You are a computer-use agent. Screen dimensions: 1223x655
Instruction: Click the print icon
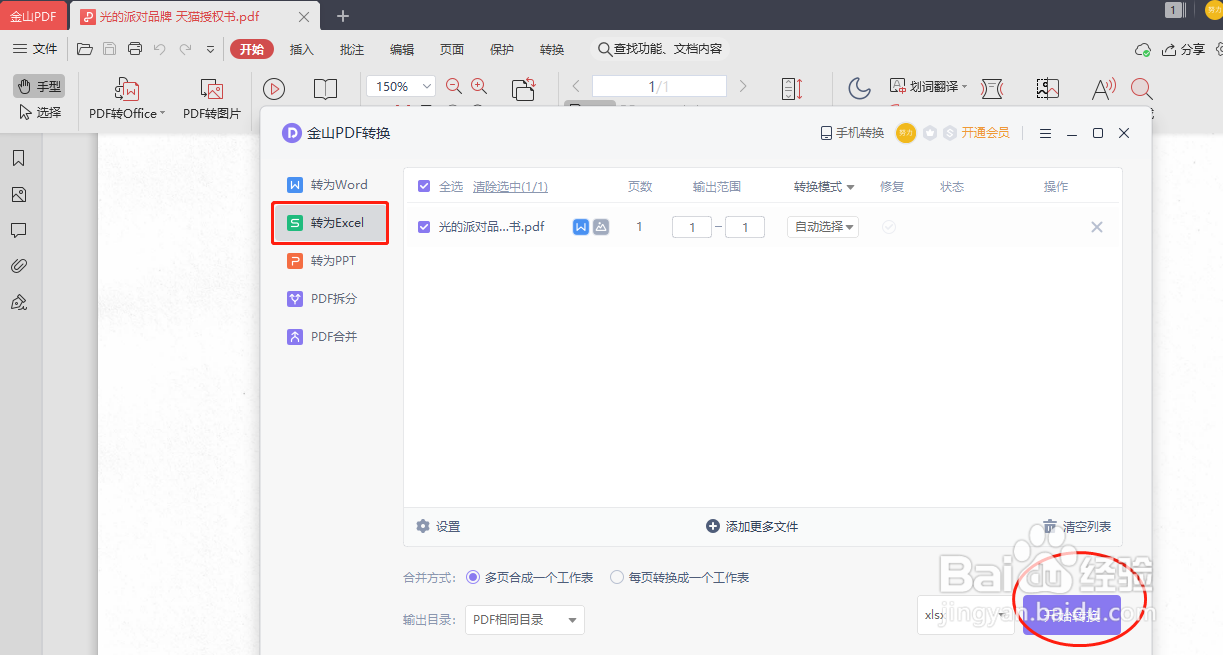[x=135, y=49]
